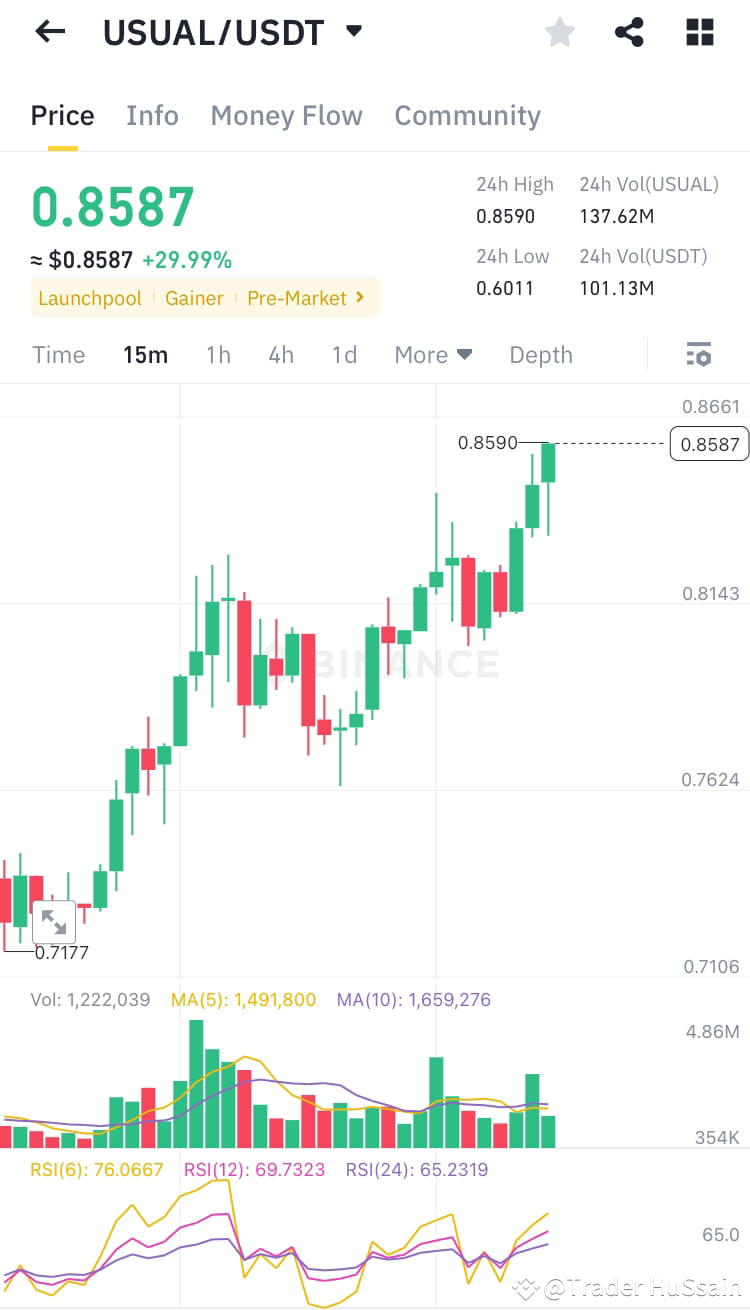Navigate back using the arrow icon
Image resolution: width=750 pixels, height=1310 pixels.
pyautogui.click(x=48, y=31)
